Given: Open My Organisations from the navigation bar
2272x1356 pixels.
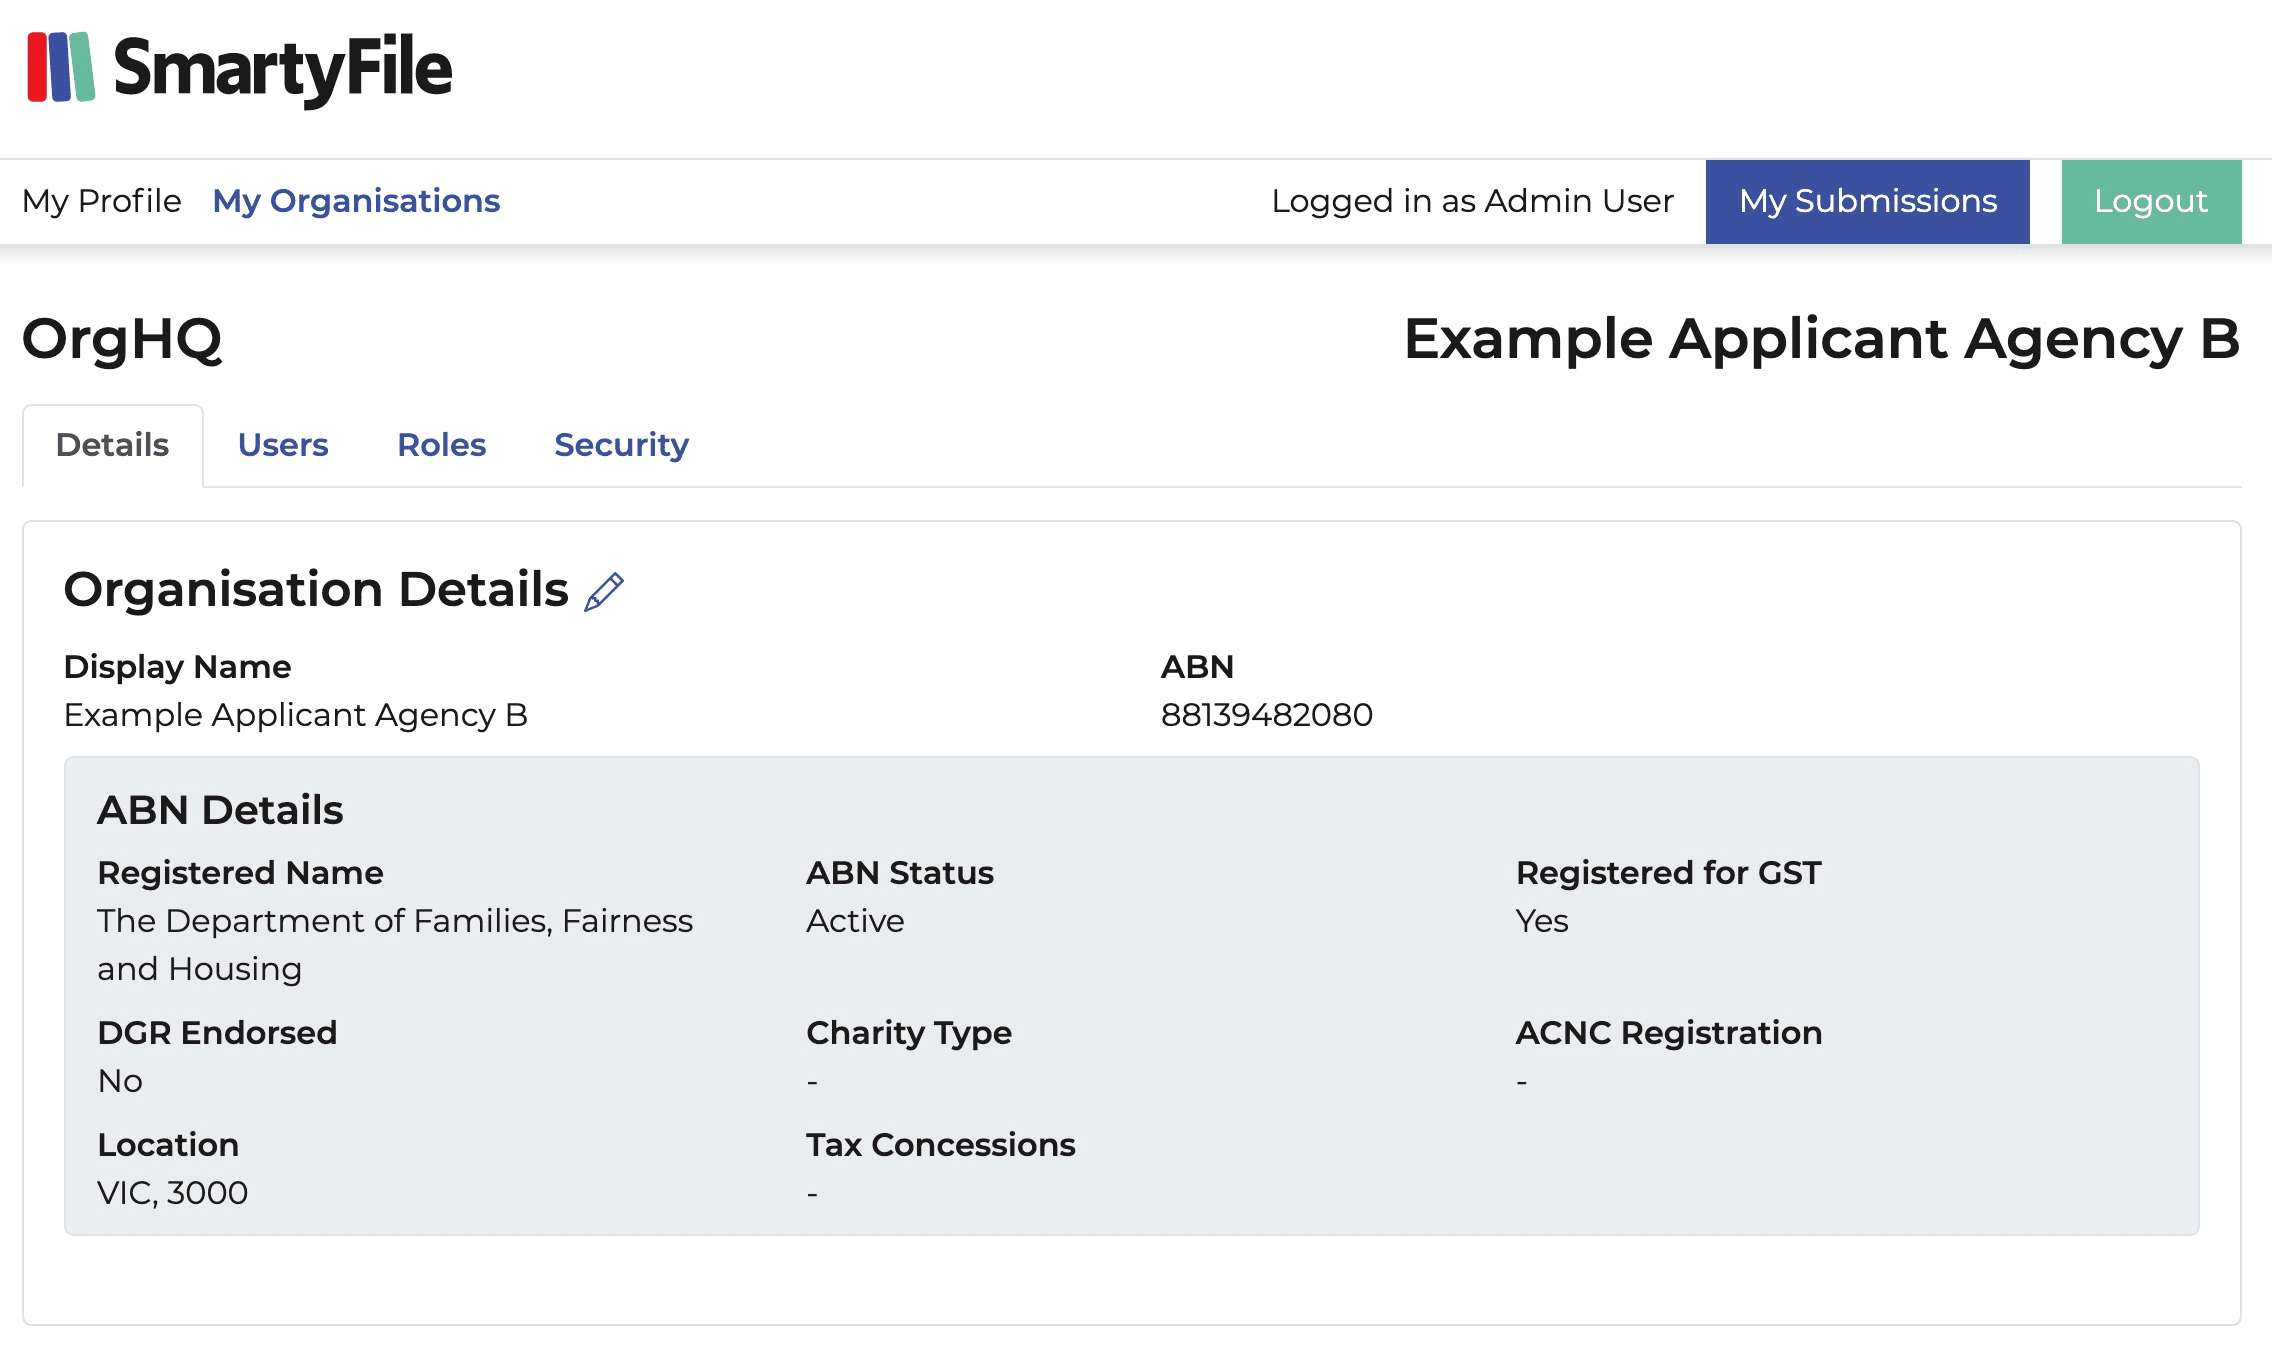Looking at the screenshot, I should [x=357, y=201].
